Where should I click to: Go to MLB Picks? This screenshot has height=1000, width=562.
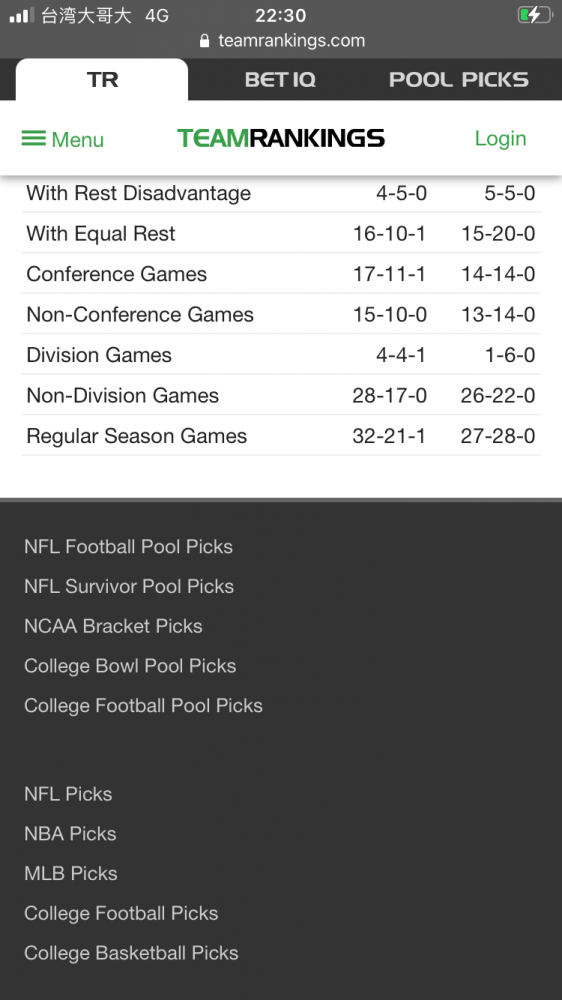coord(71,873)
